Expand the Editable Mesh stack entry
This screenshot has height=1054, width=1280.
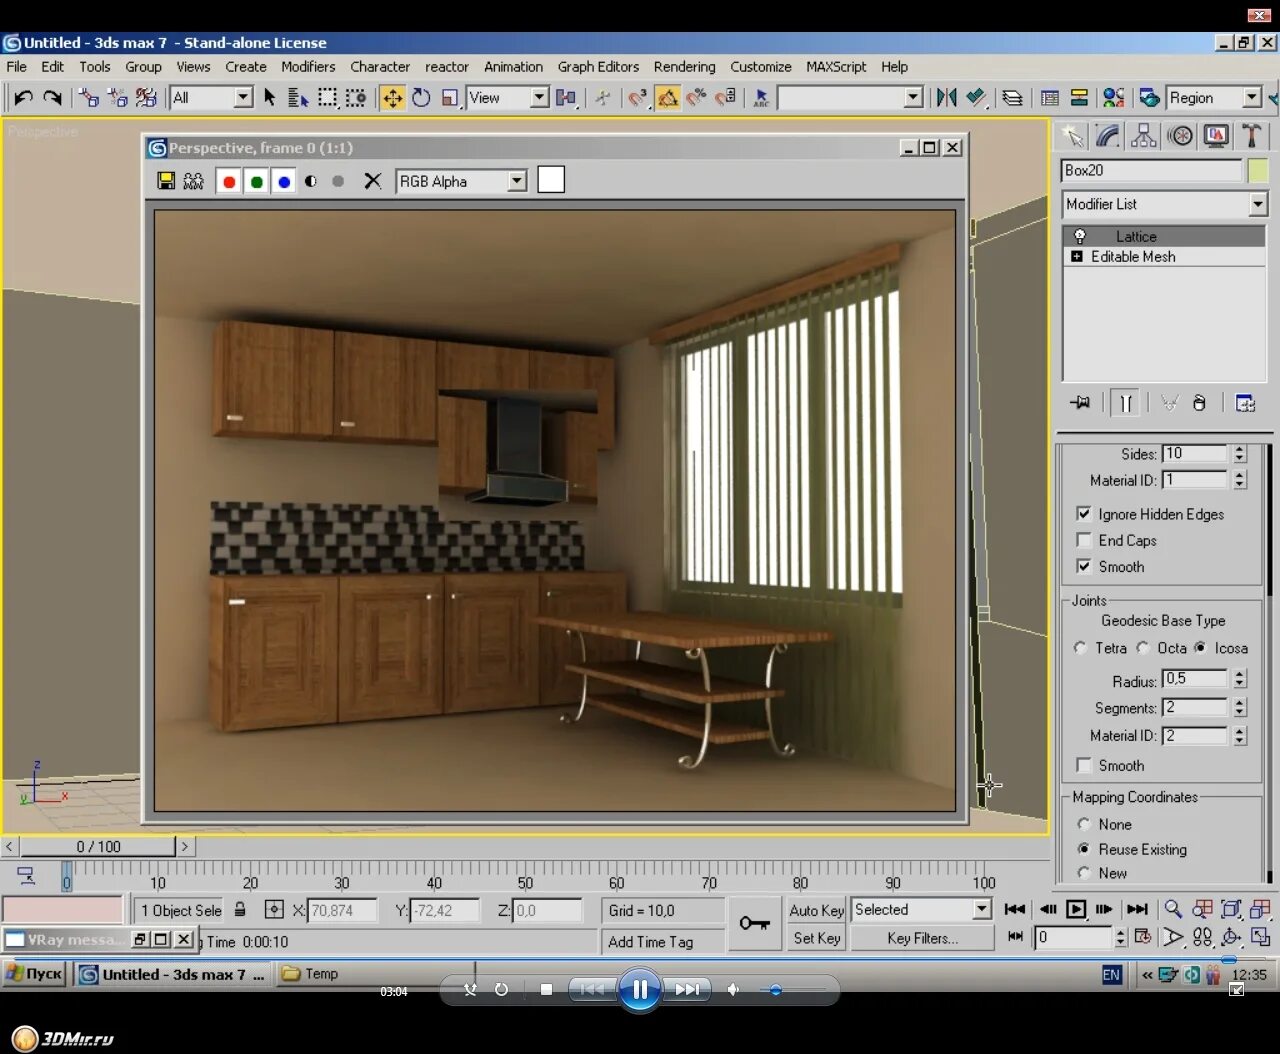coord(1077,257)
